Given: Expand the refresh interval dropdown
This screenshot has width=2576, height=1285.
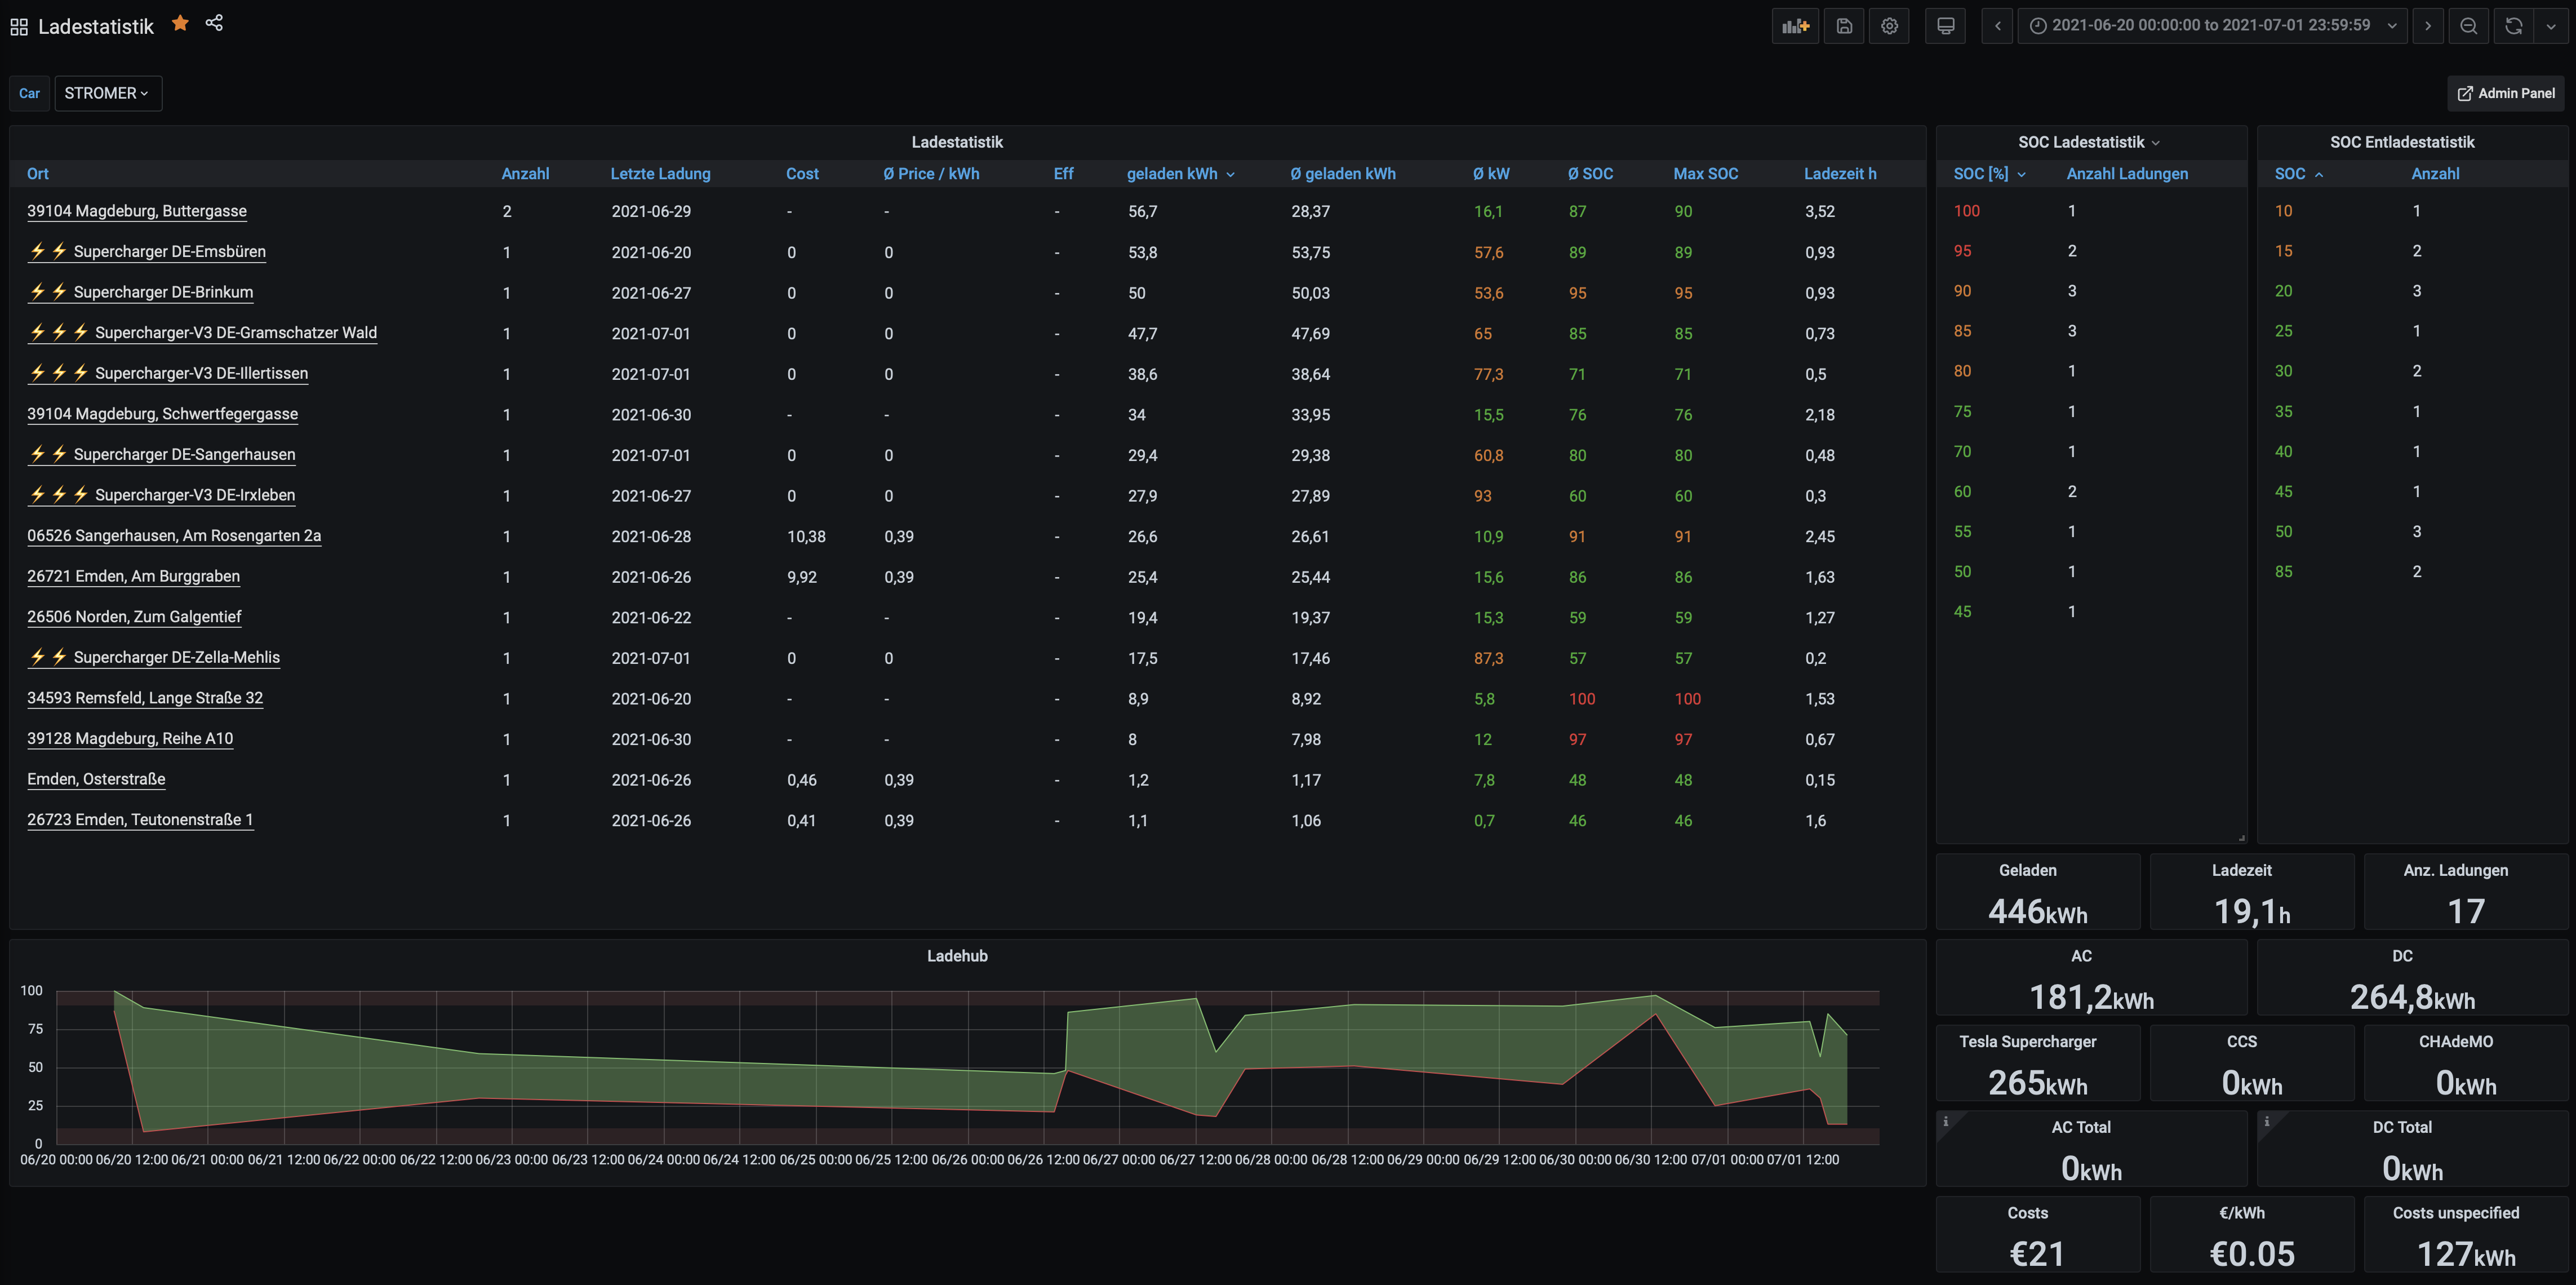Looking at the screenshot, I should tap(2551, 26).
